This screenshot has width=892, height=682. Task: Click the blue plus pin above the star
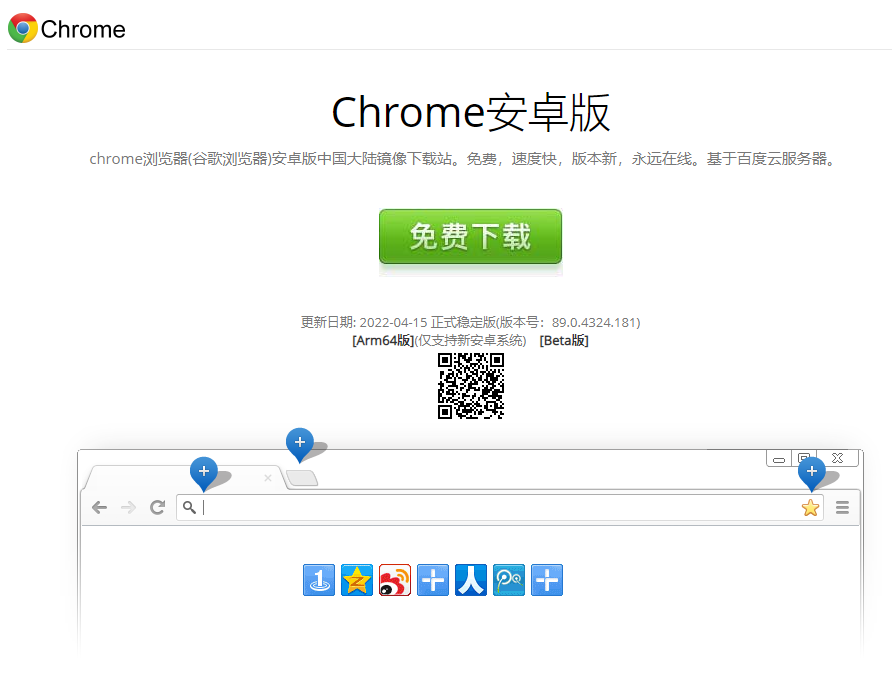[811, 472]
